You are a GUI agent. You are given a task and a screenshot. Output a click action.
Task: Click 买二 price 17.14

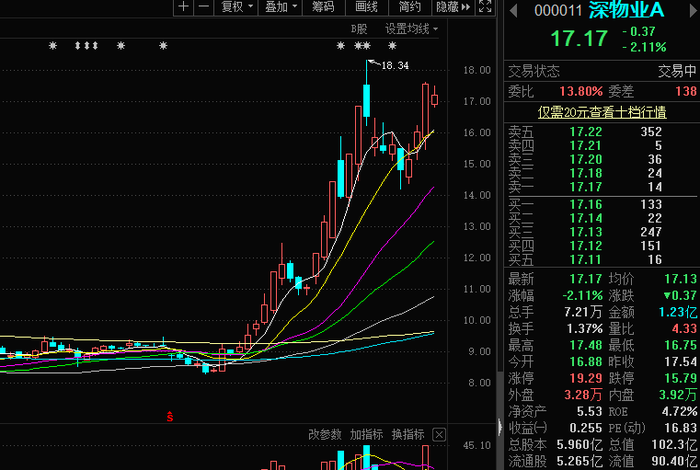pos(586,218)
